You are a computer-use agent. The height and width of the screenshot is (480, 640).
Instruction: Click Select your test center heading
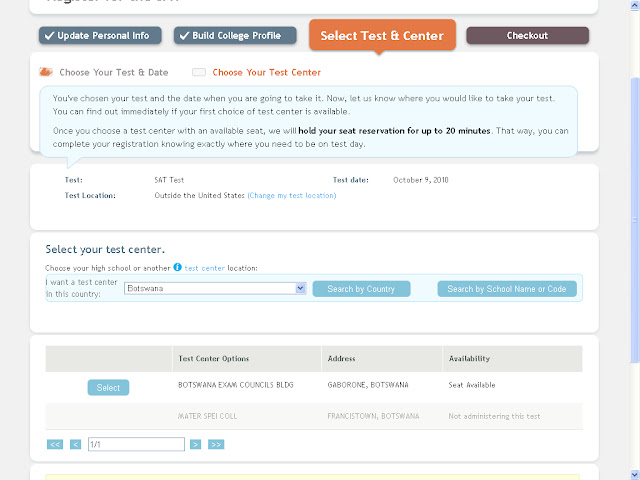pyautogui.click(x=105, y=249)
